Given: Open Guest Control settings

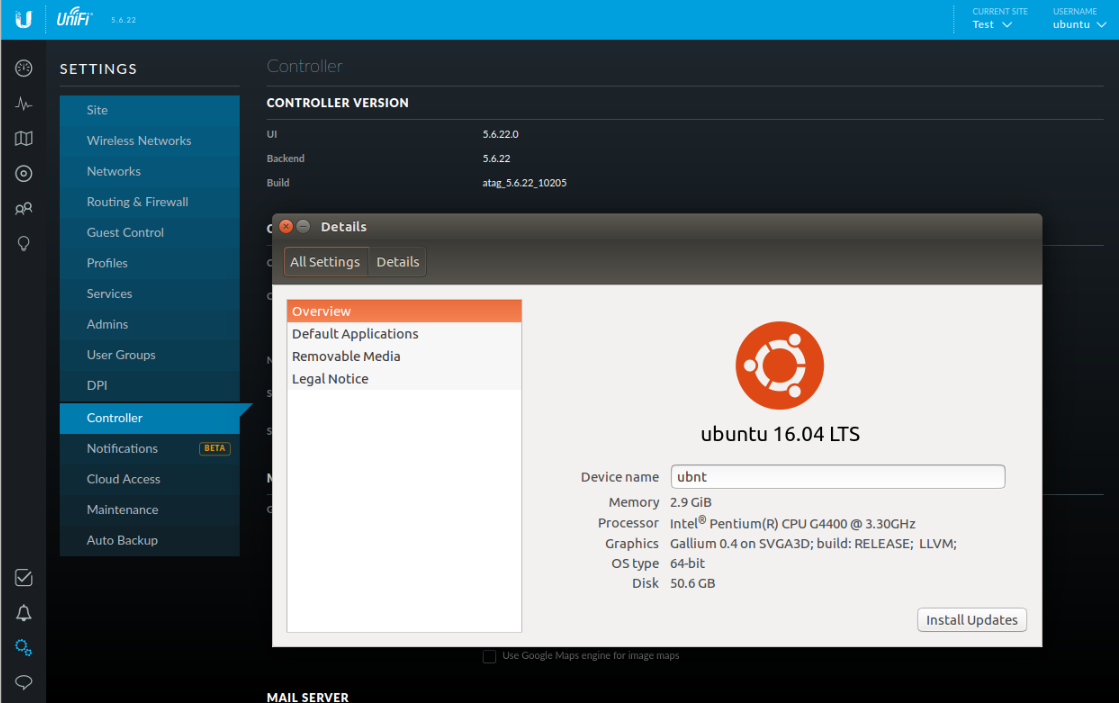Looking at the screenshot, I should click(x=150, y=233).
